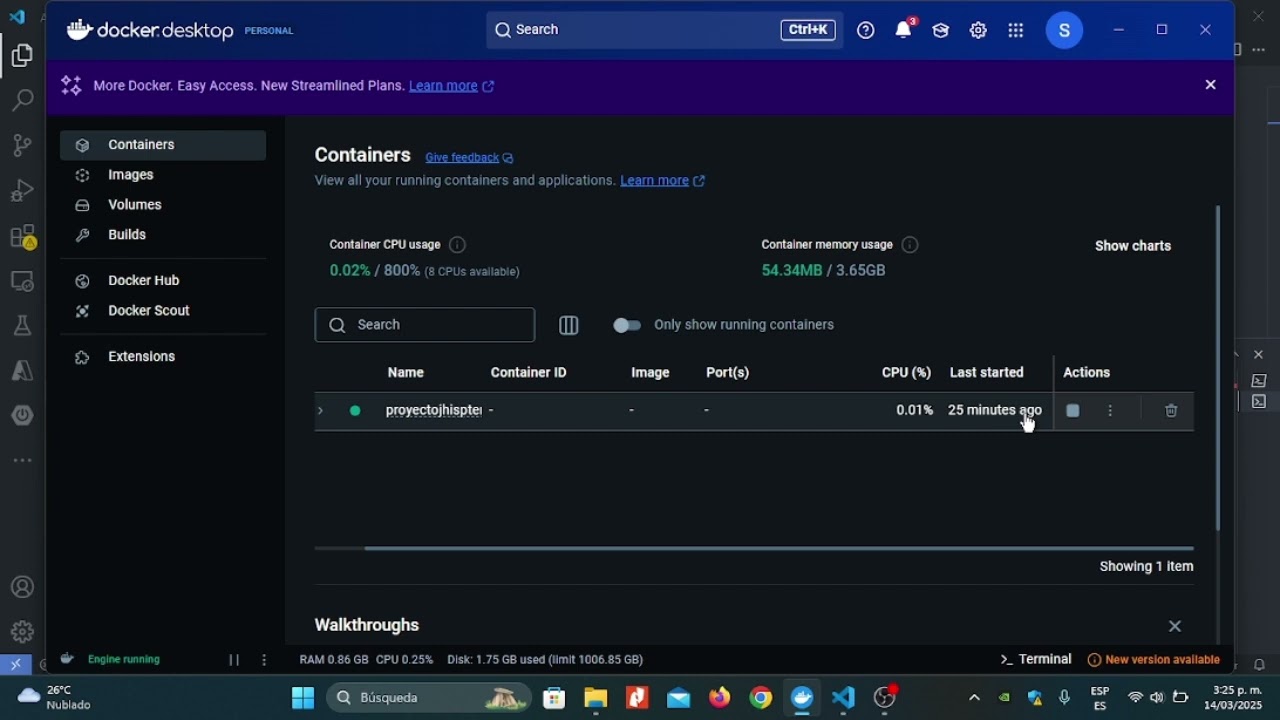Open Learn more link under Containers
Image resolution: width=1280 pixels, height=720 pixels.
pos(662,181)
